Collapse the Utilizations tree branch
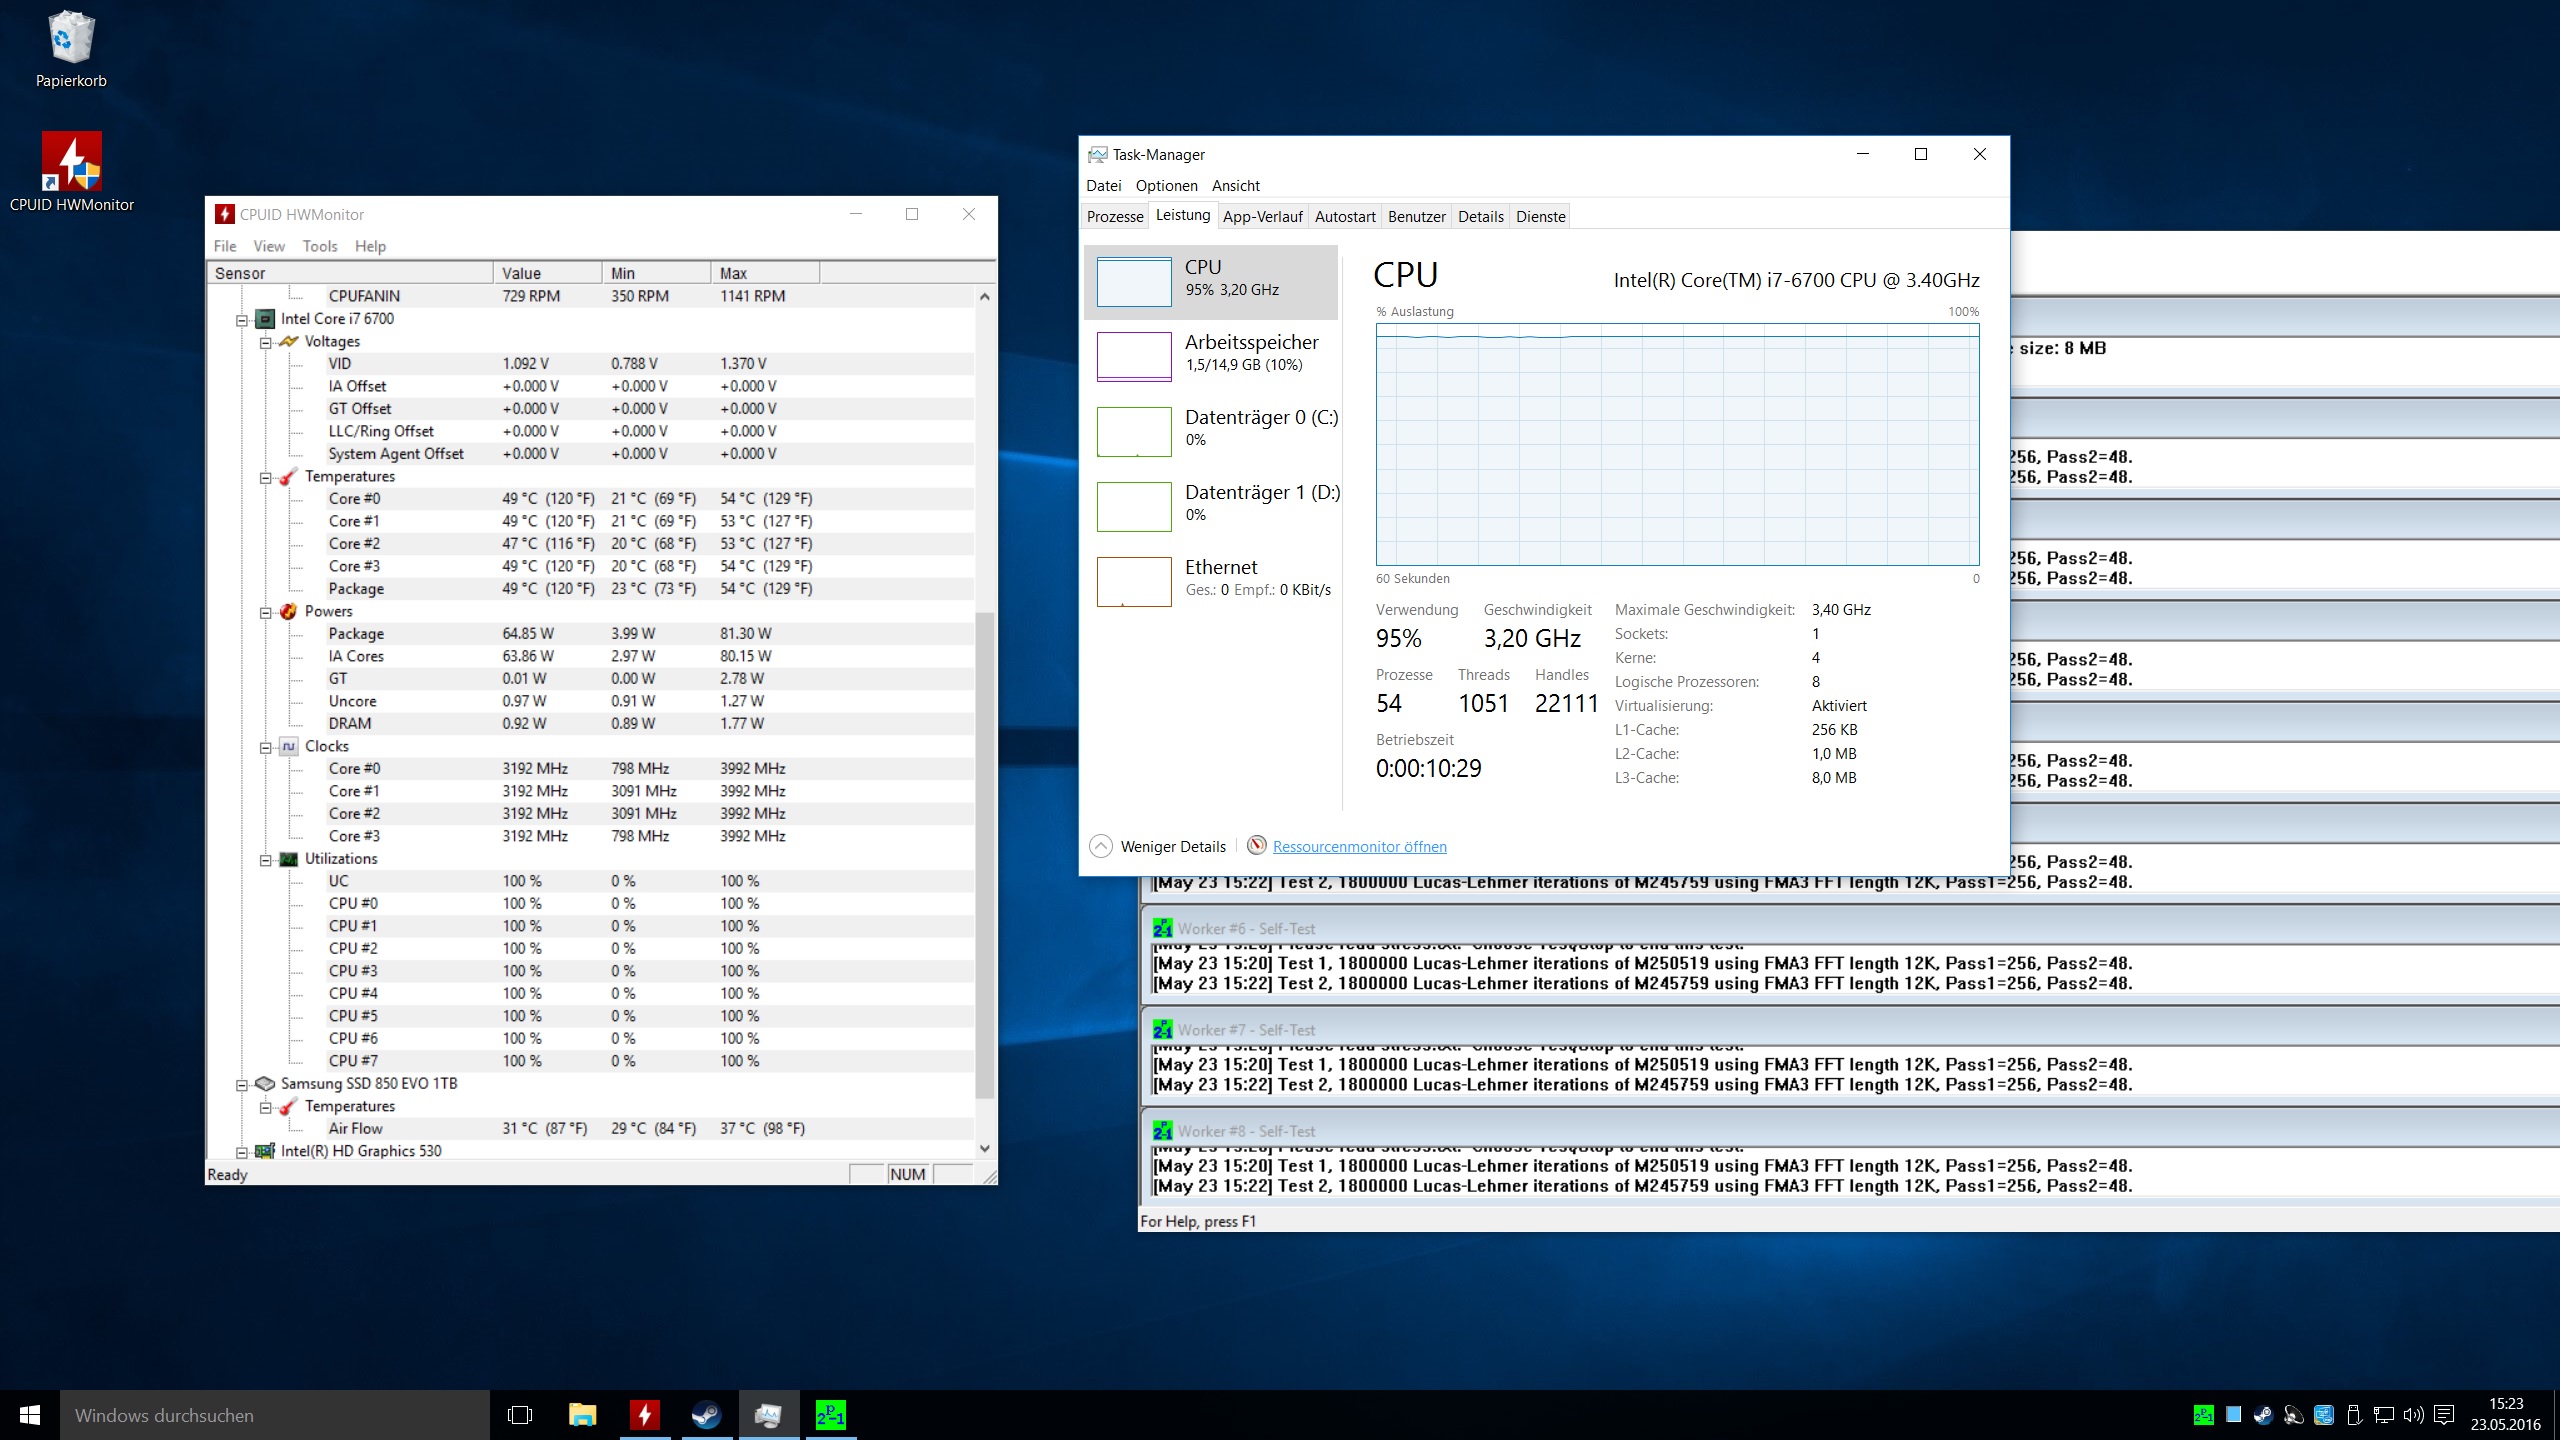The image size is (2560, 1440). point(266,860)
